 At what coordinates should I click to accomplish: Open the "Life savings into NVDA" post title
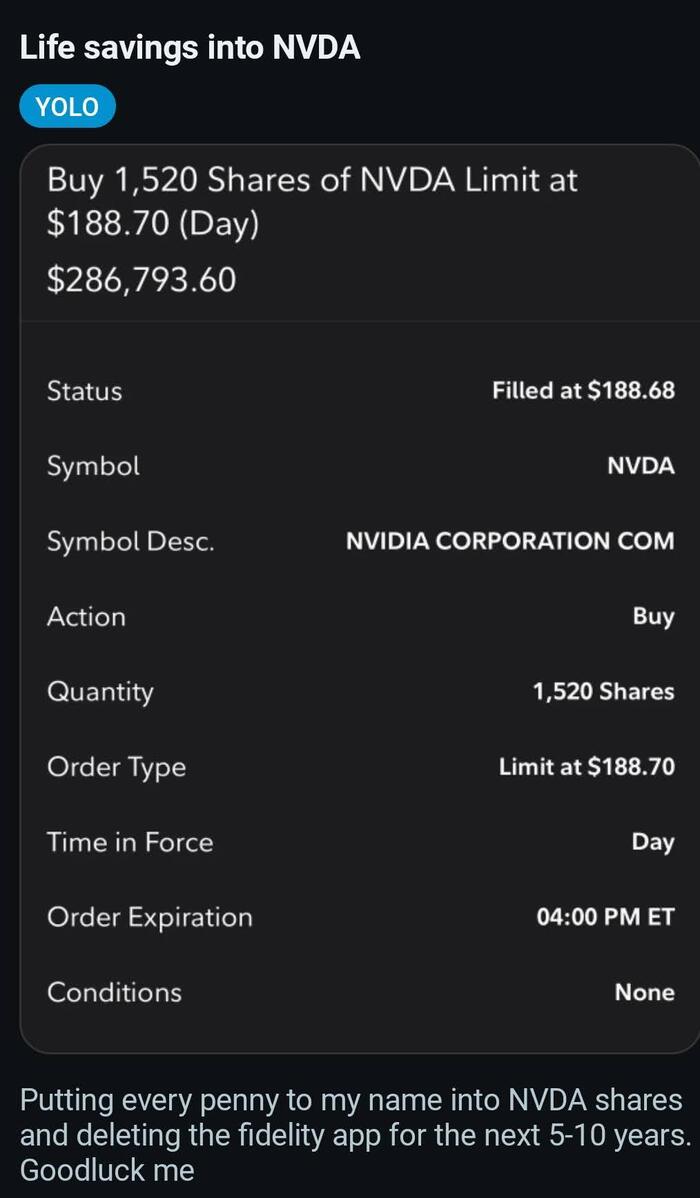pyautogui.click(x=190, y=47)
